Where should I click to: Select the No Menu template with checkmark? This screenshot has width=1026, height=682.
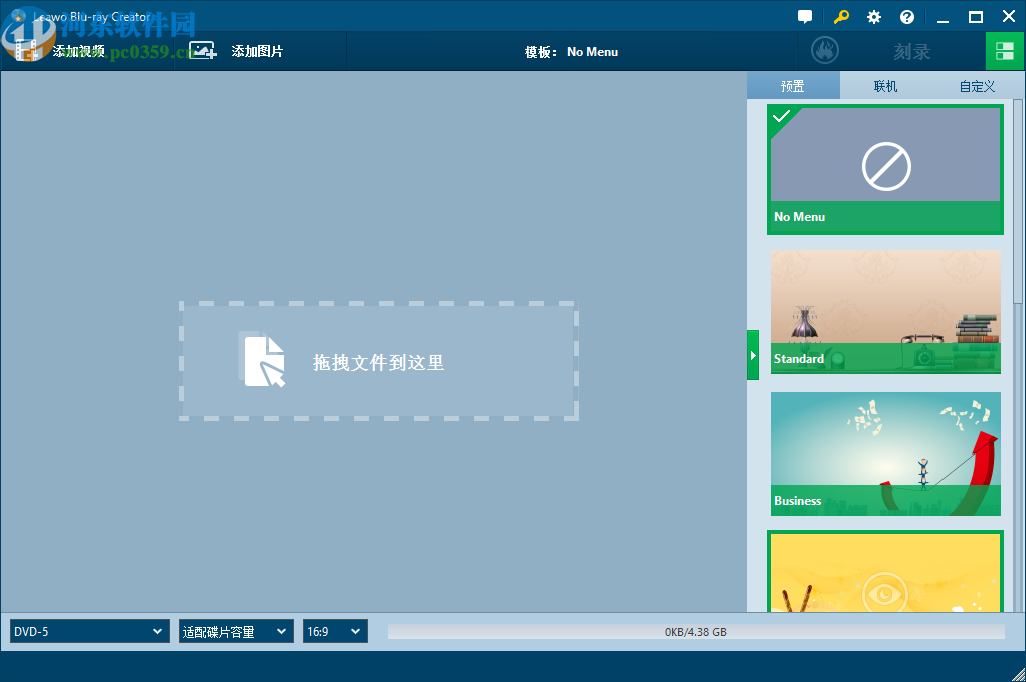tap(885, 168)
